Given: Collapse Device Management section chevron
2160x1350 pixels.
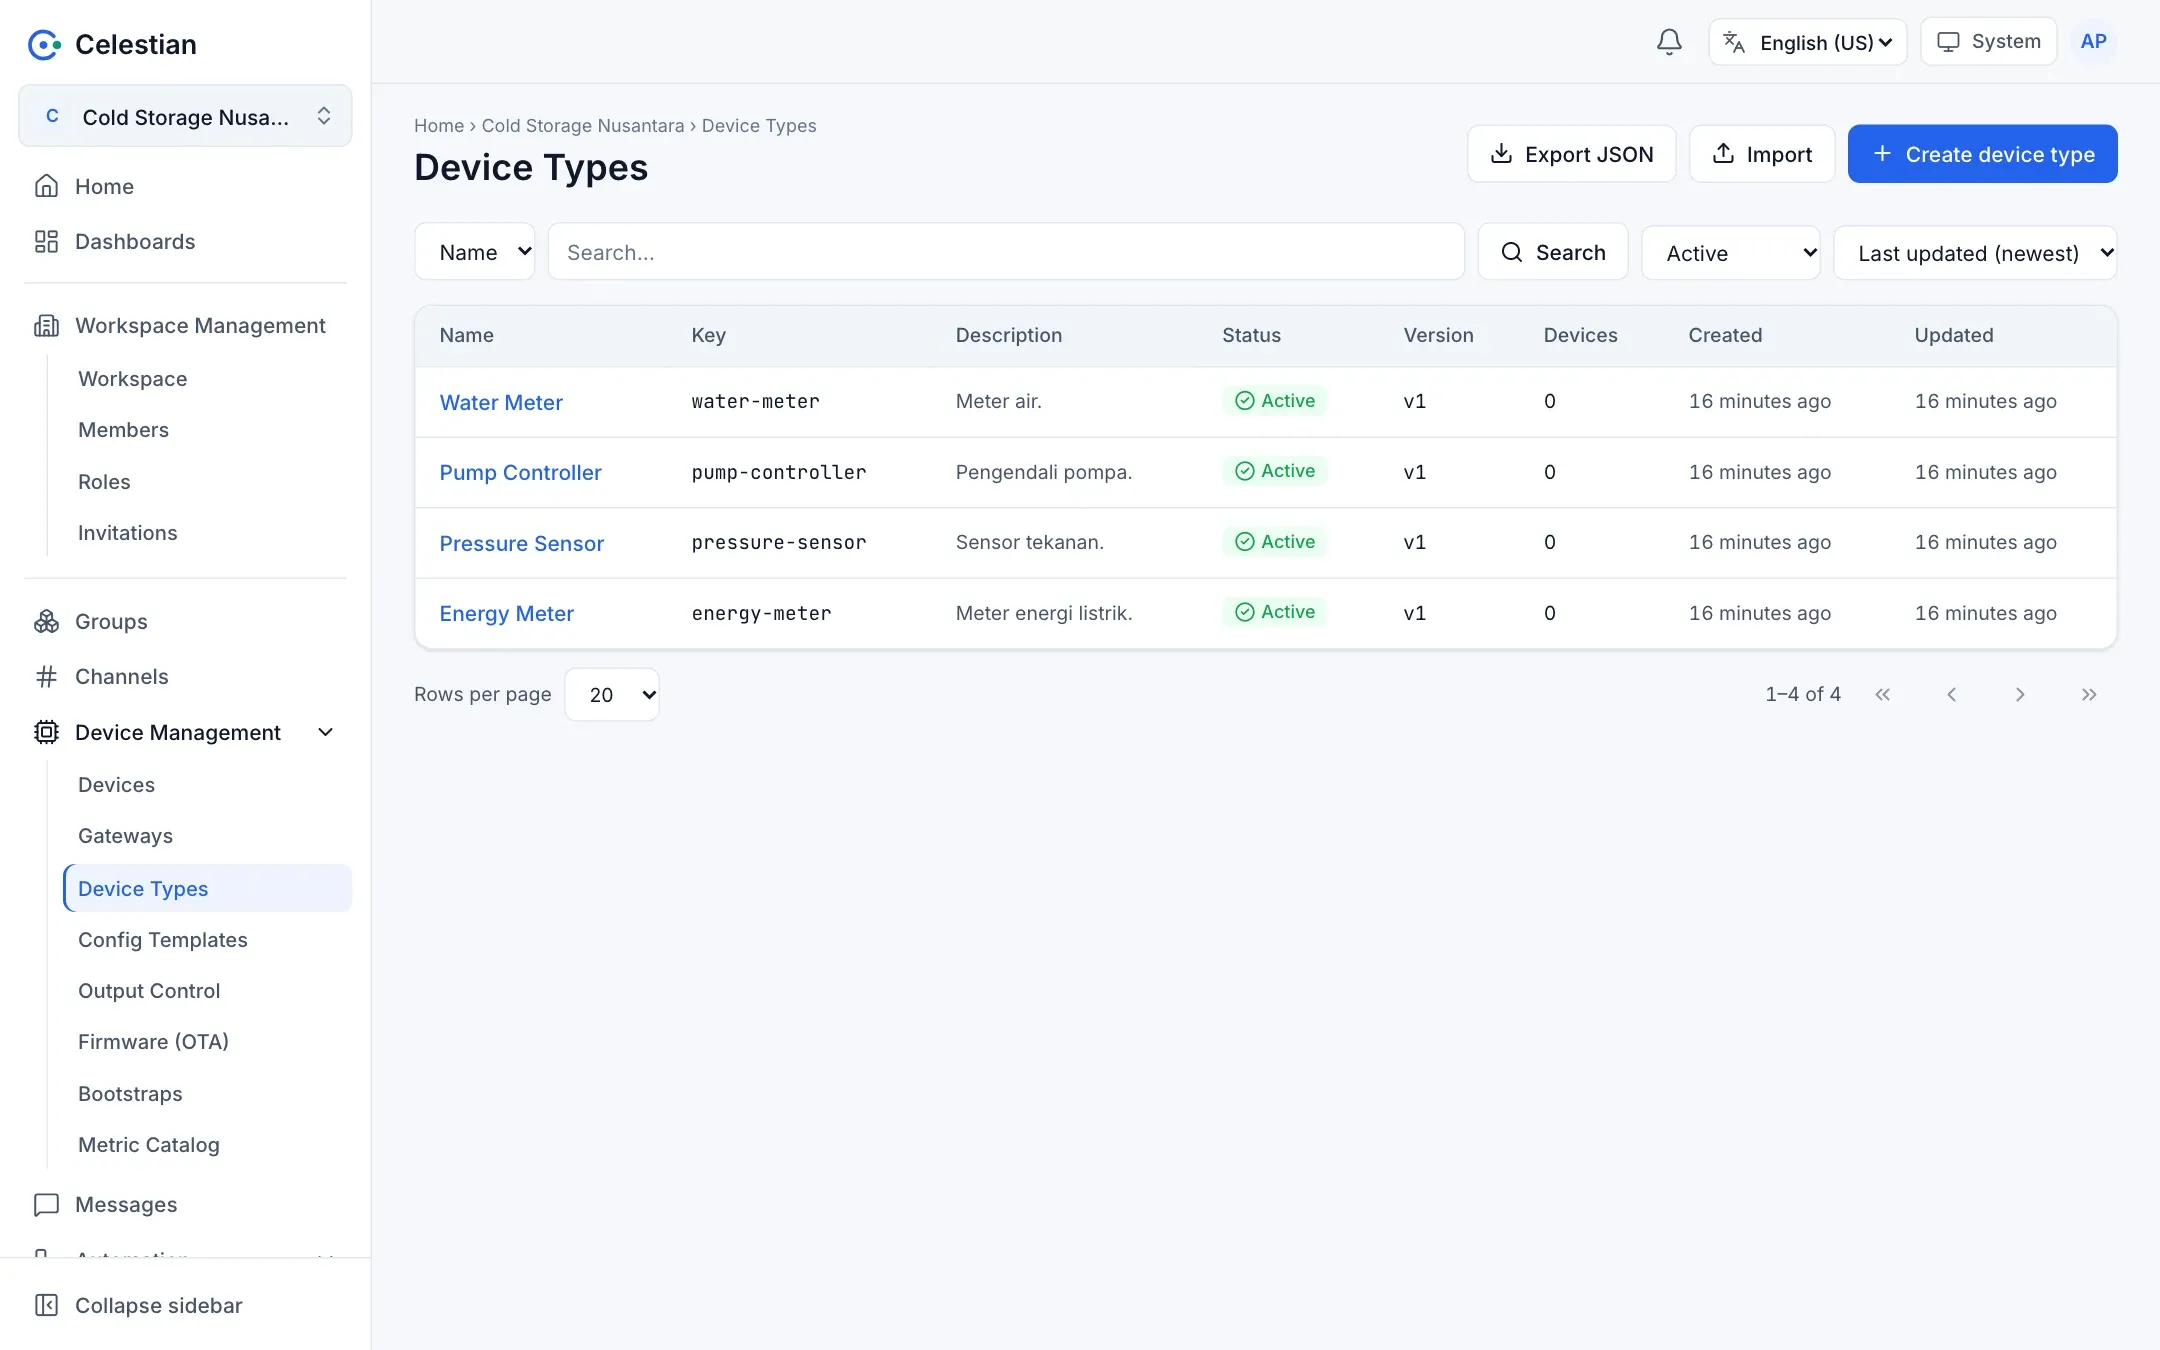Looking at the screenshot, I should click(x=325, y=732).
